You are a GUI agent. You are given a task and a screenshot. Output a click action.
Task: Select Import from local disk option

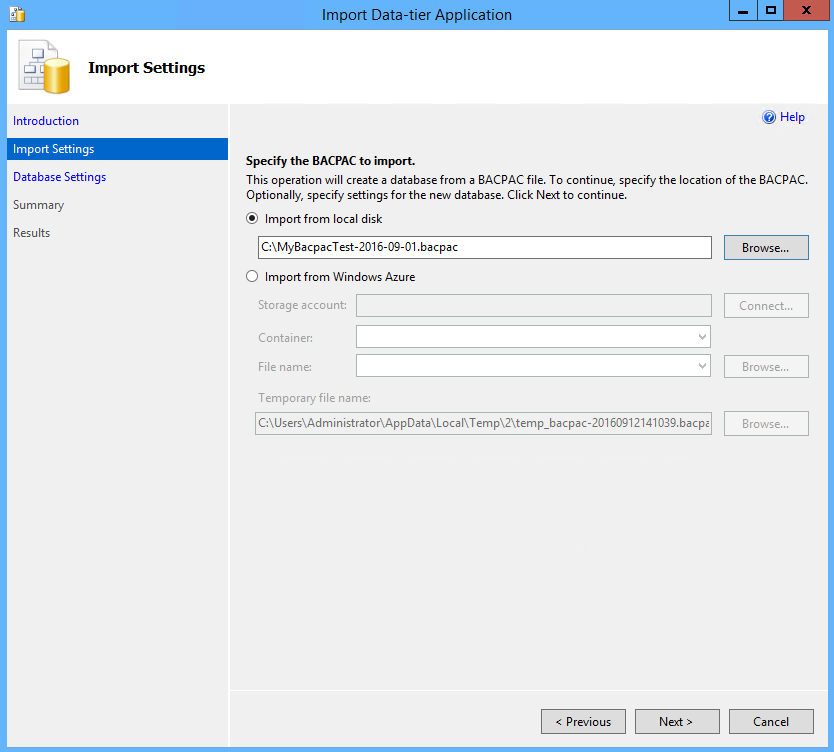coord(252,219)
